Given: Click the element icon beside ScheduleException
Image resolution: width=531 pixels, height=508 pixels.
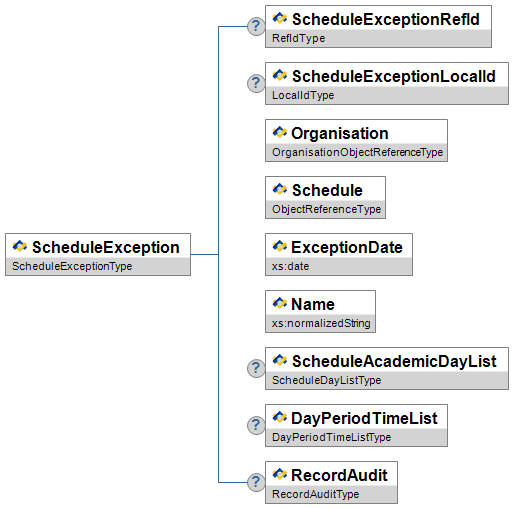Looking at the screenshot, I should point(20,246).
